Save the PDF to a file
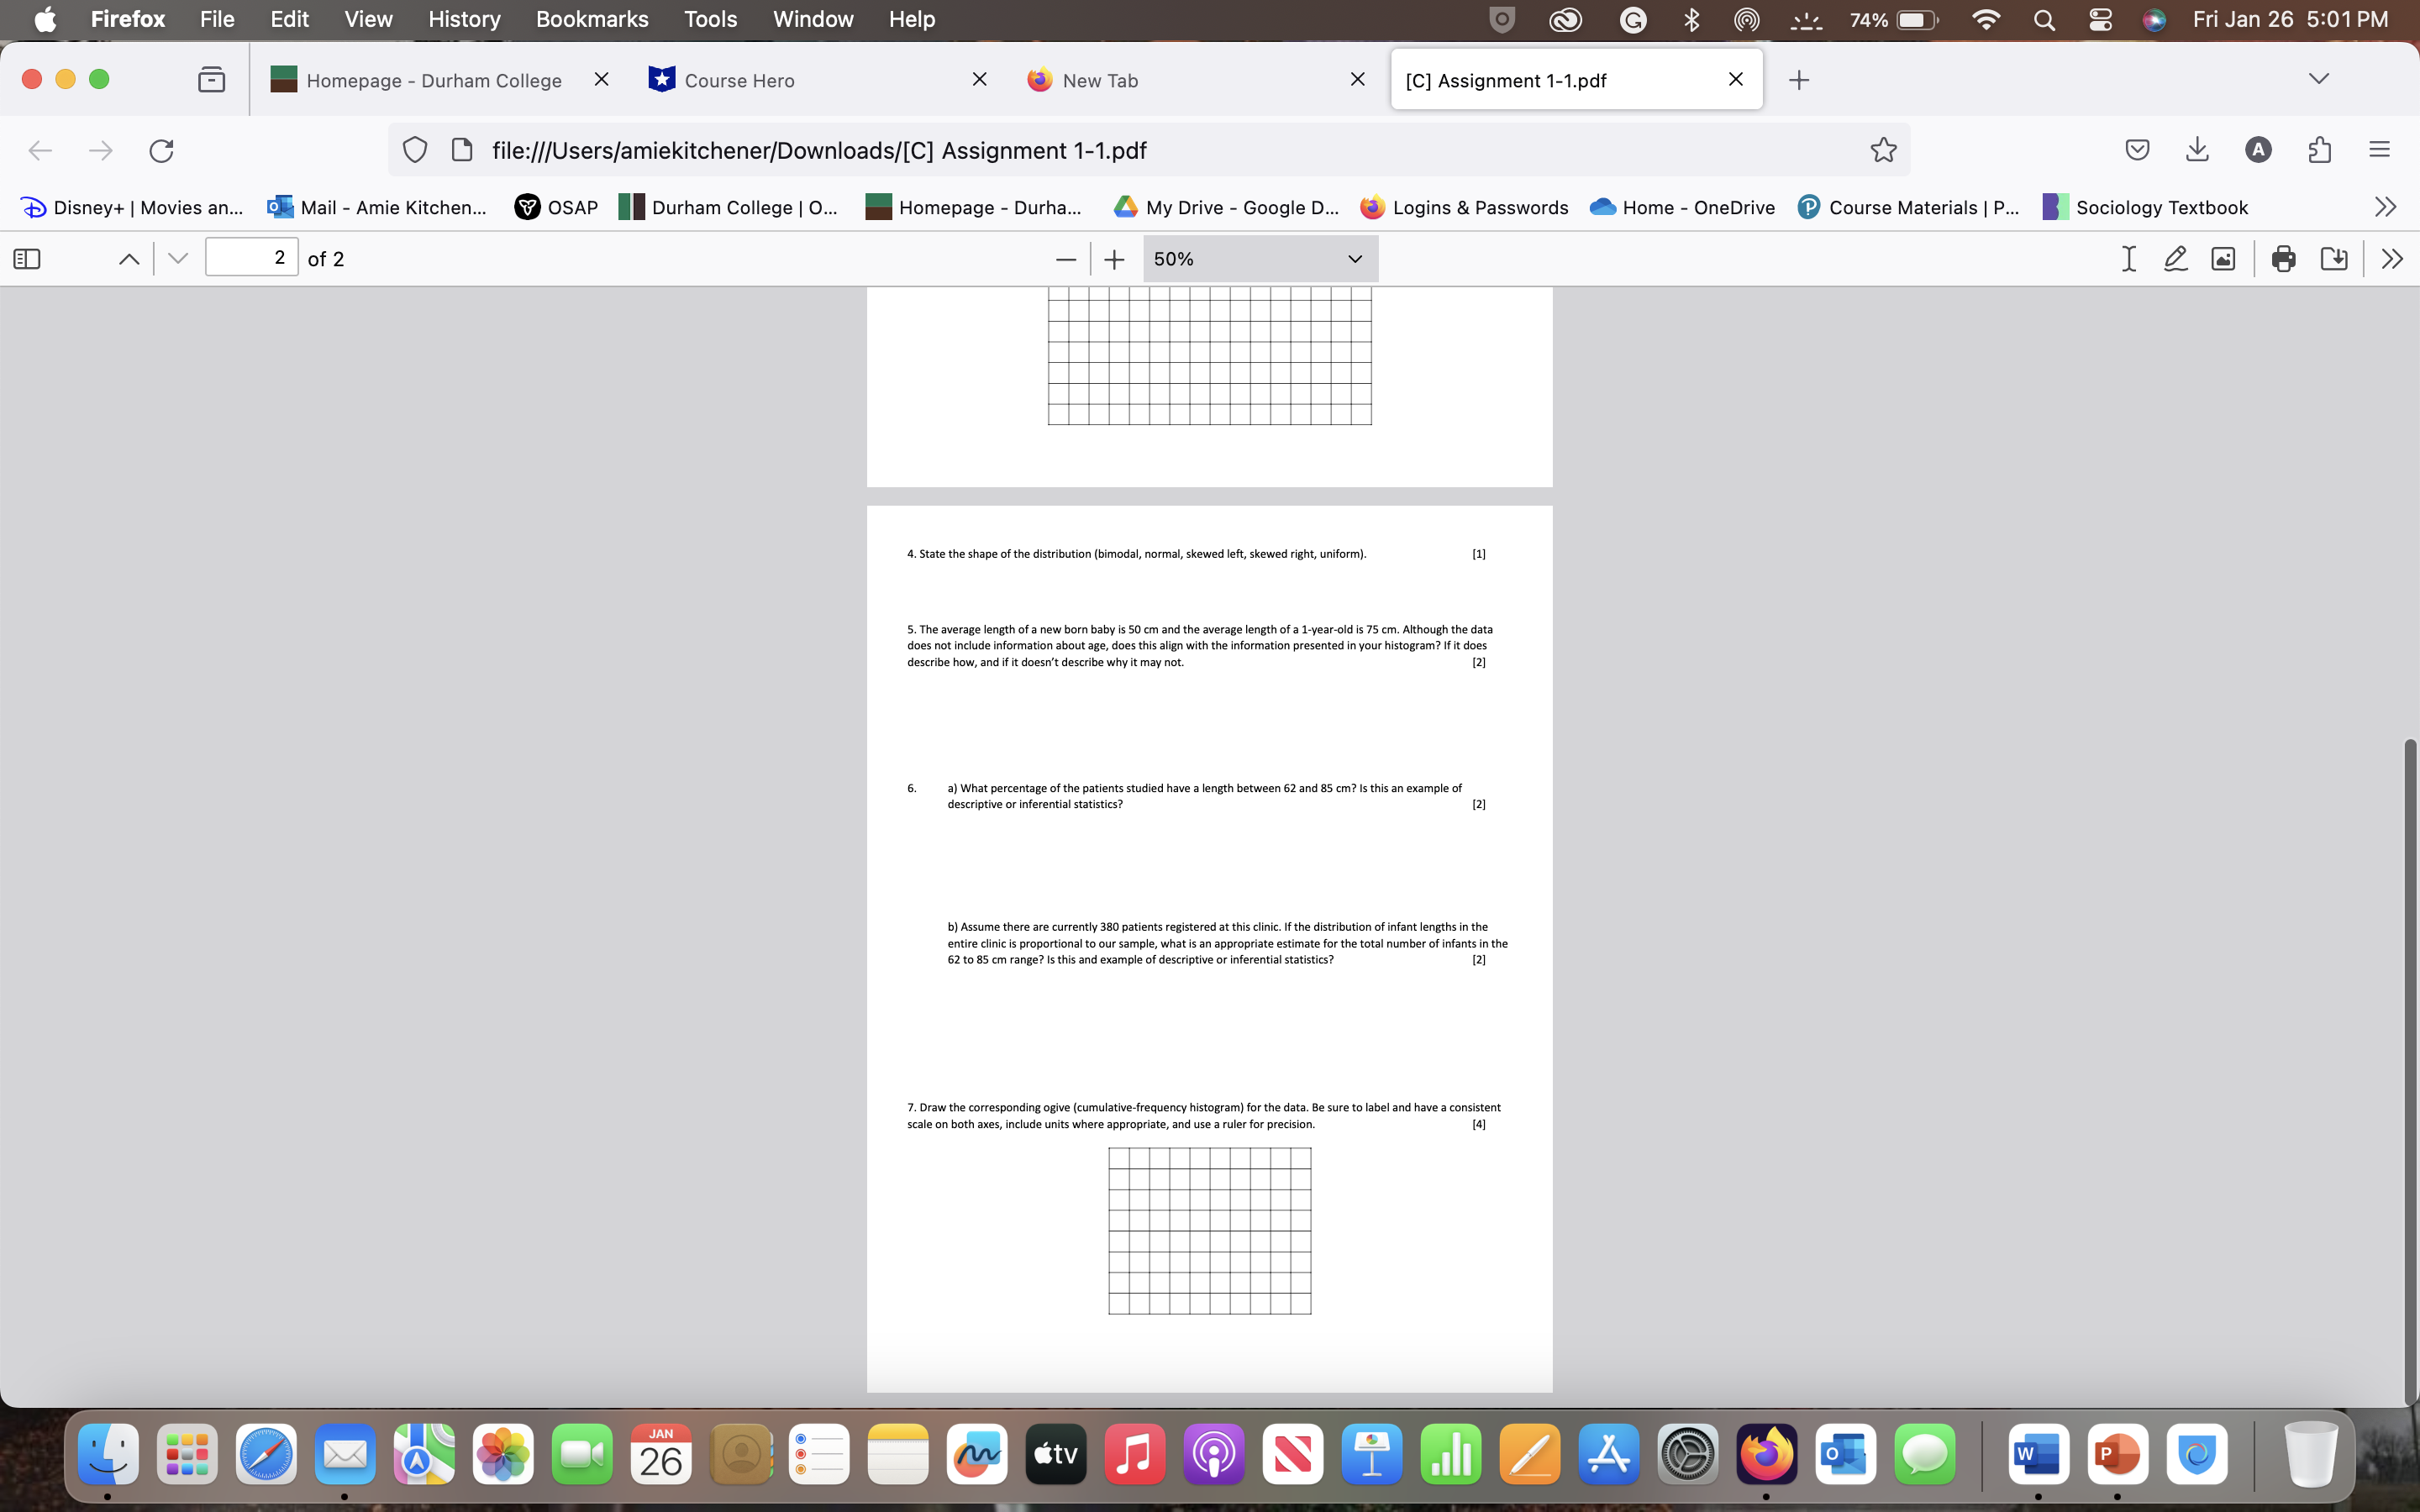The height and width of the screenshot is (1512, 2420). tap(2334, 258)
